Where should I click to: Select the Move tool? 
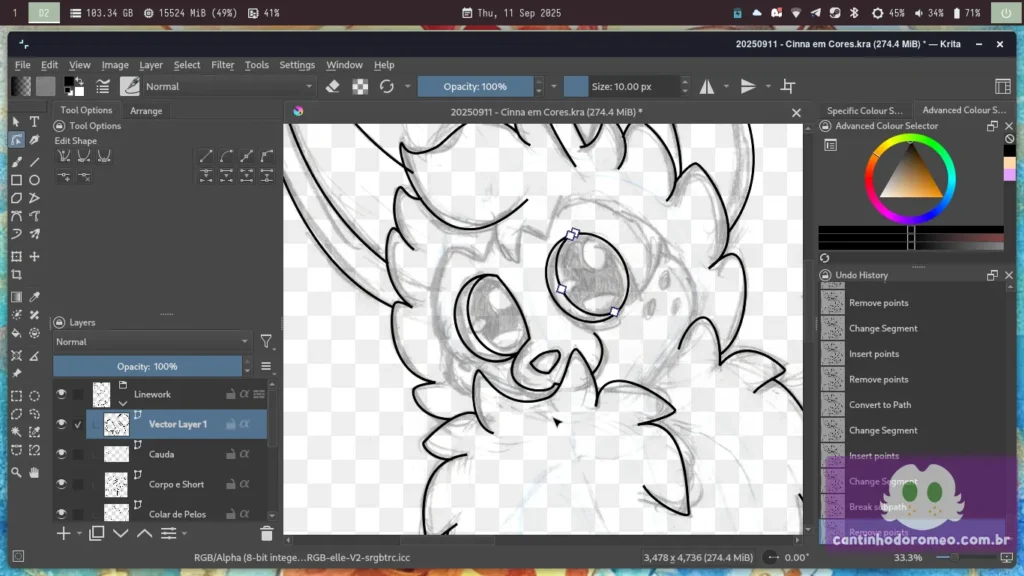point(35,257)
